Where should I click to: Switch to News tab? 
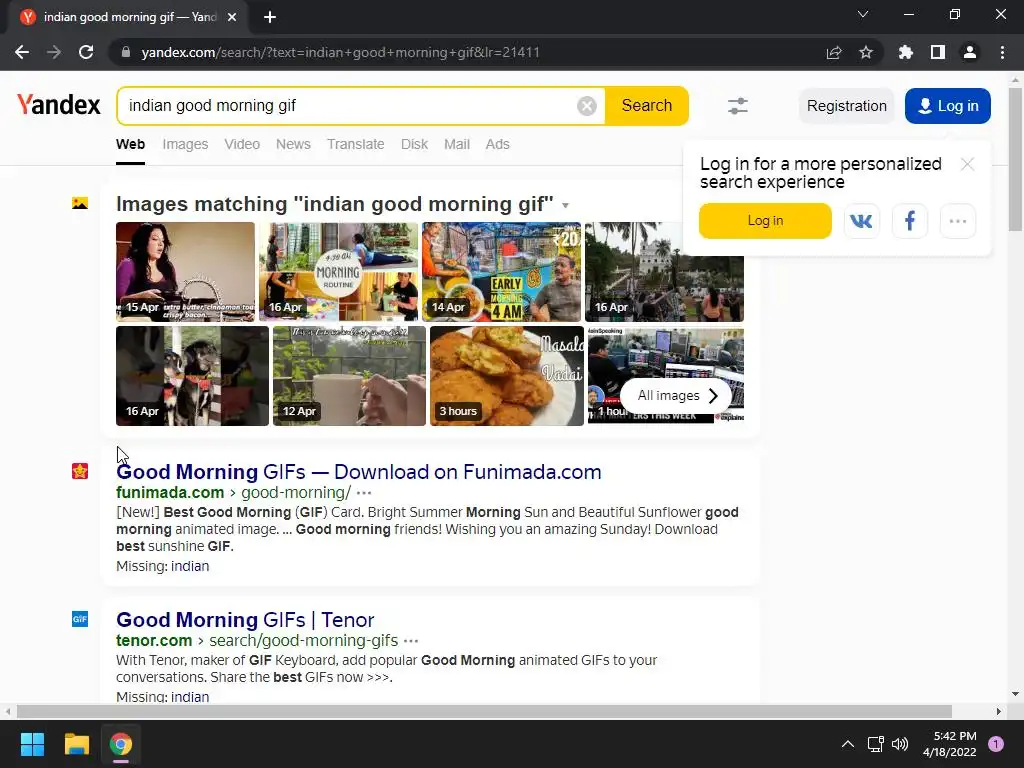293,144
